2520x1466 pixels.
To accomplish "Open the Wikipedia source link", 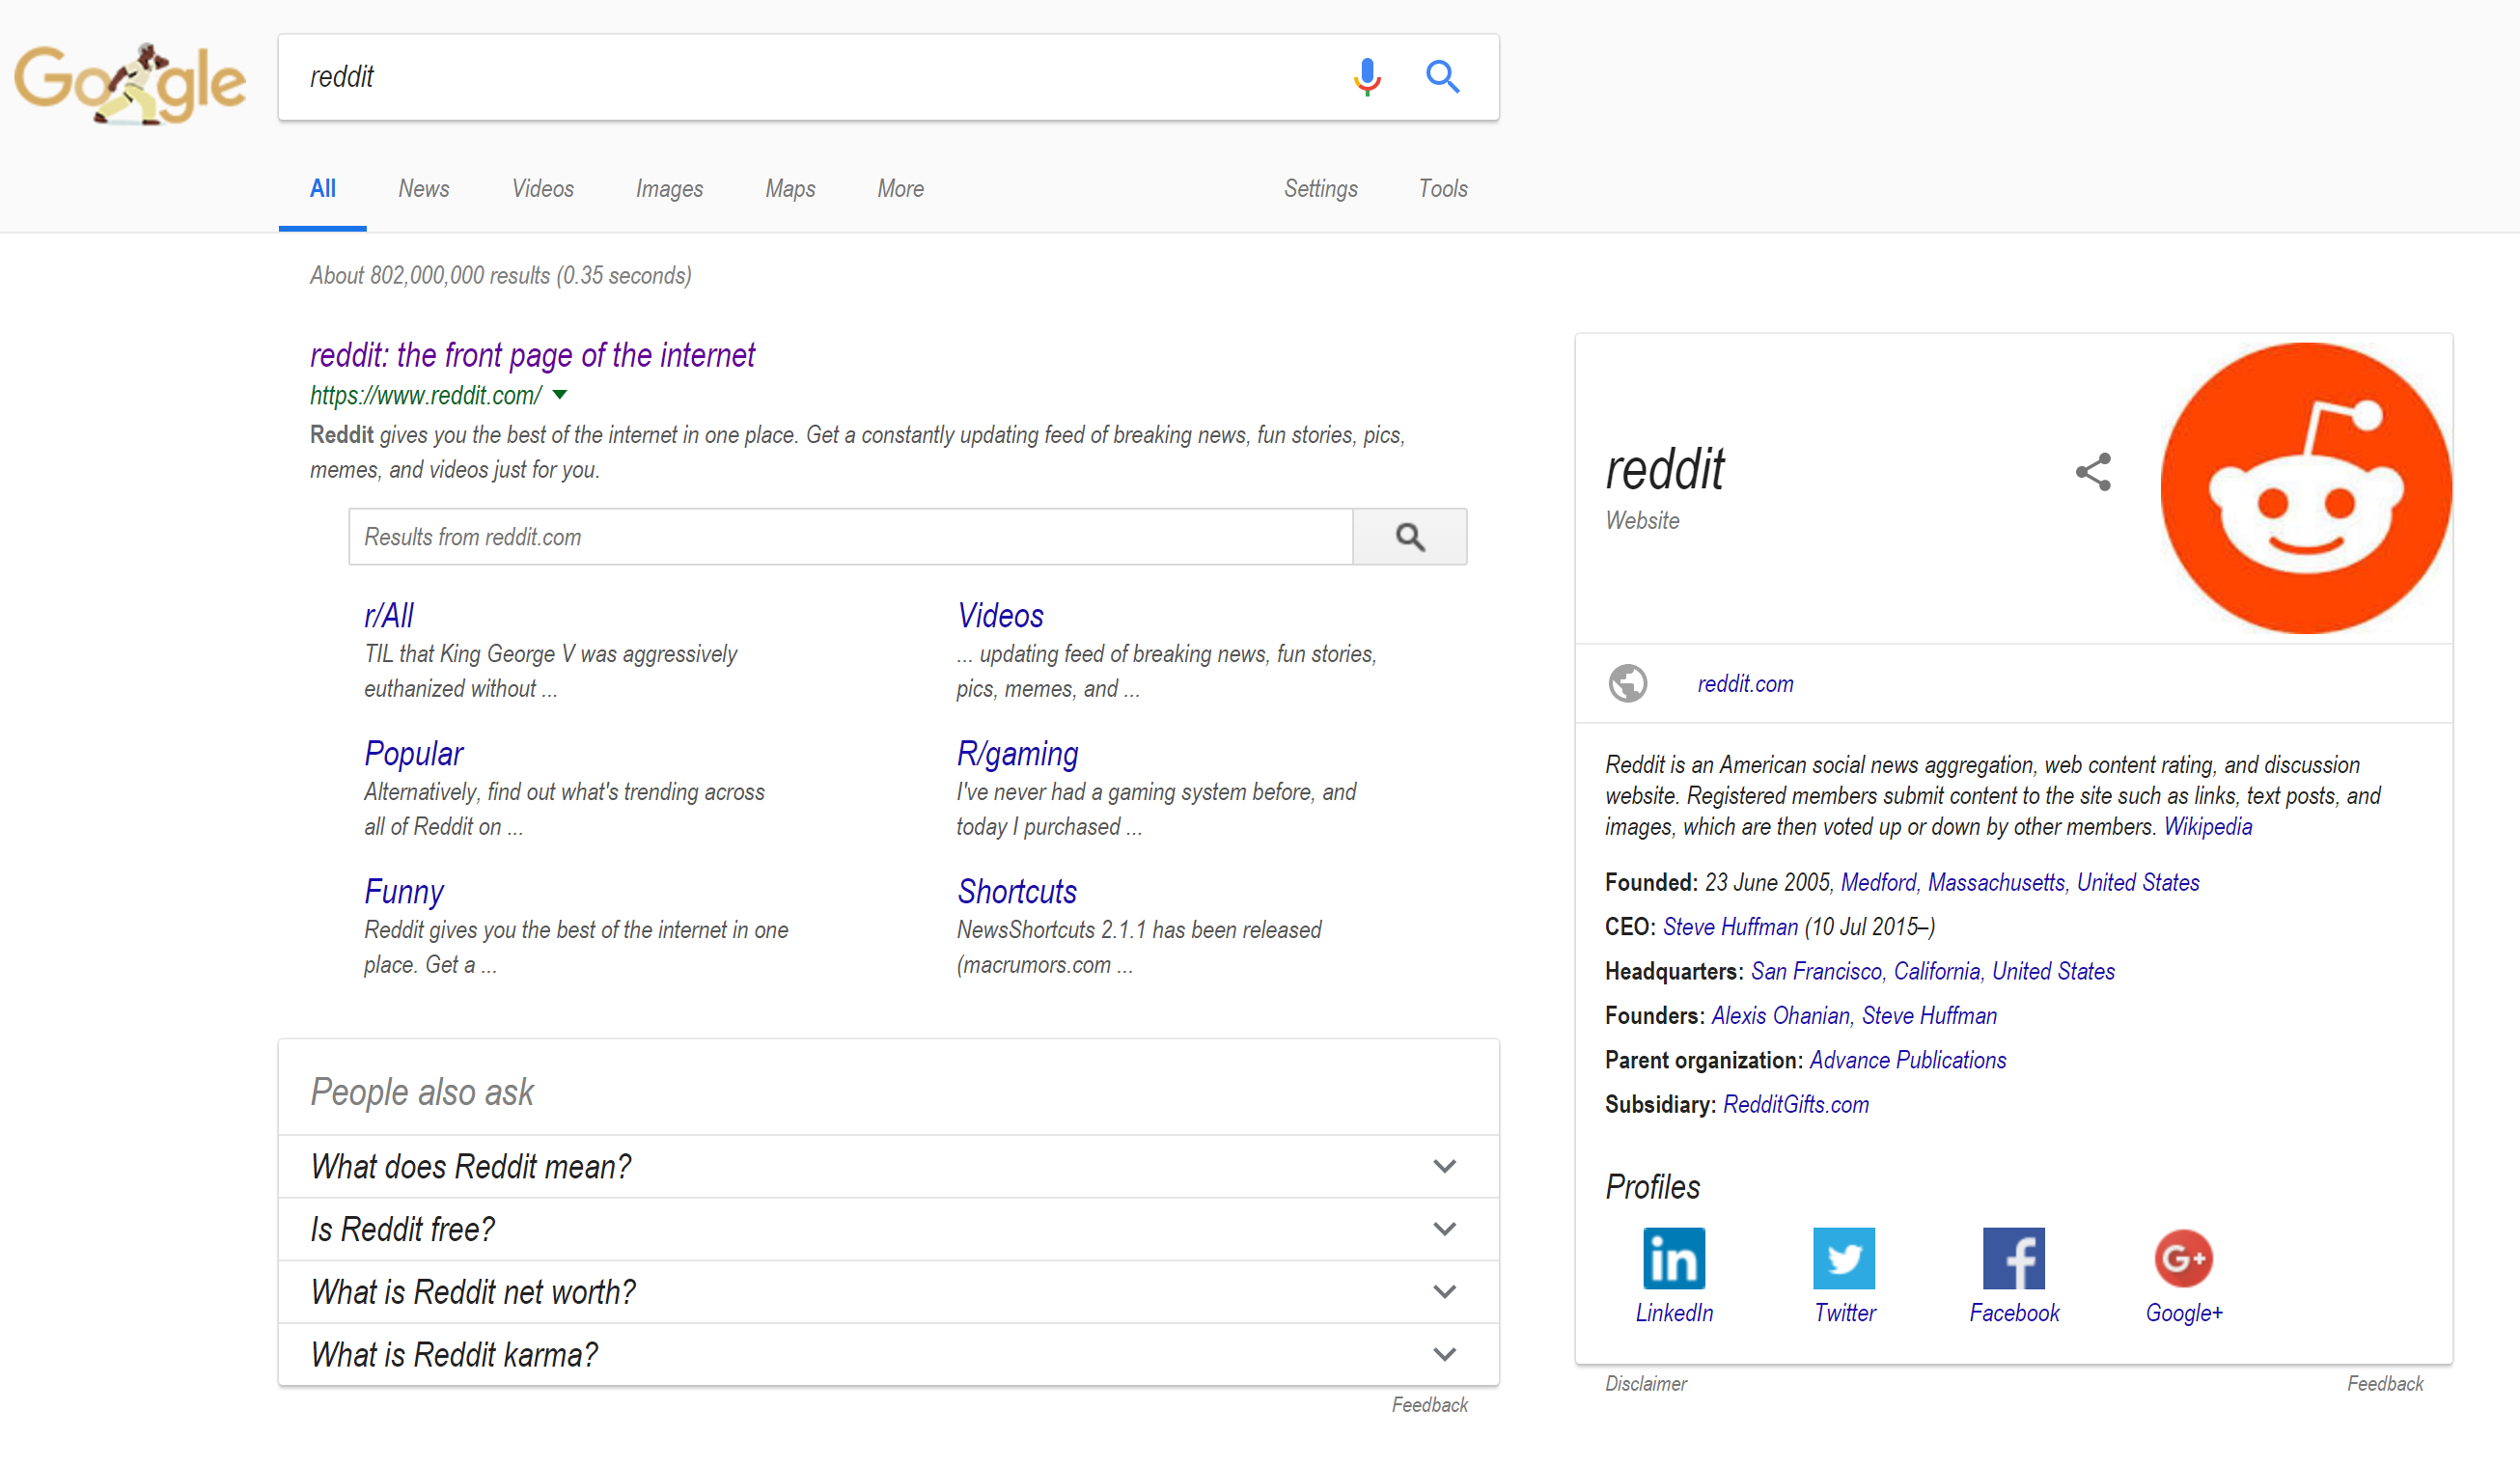I will point(2208,827).
